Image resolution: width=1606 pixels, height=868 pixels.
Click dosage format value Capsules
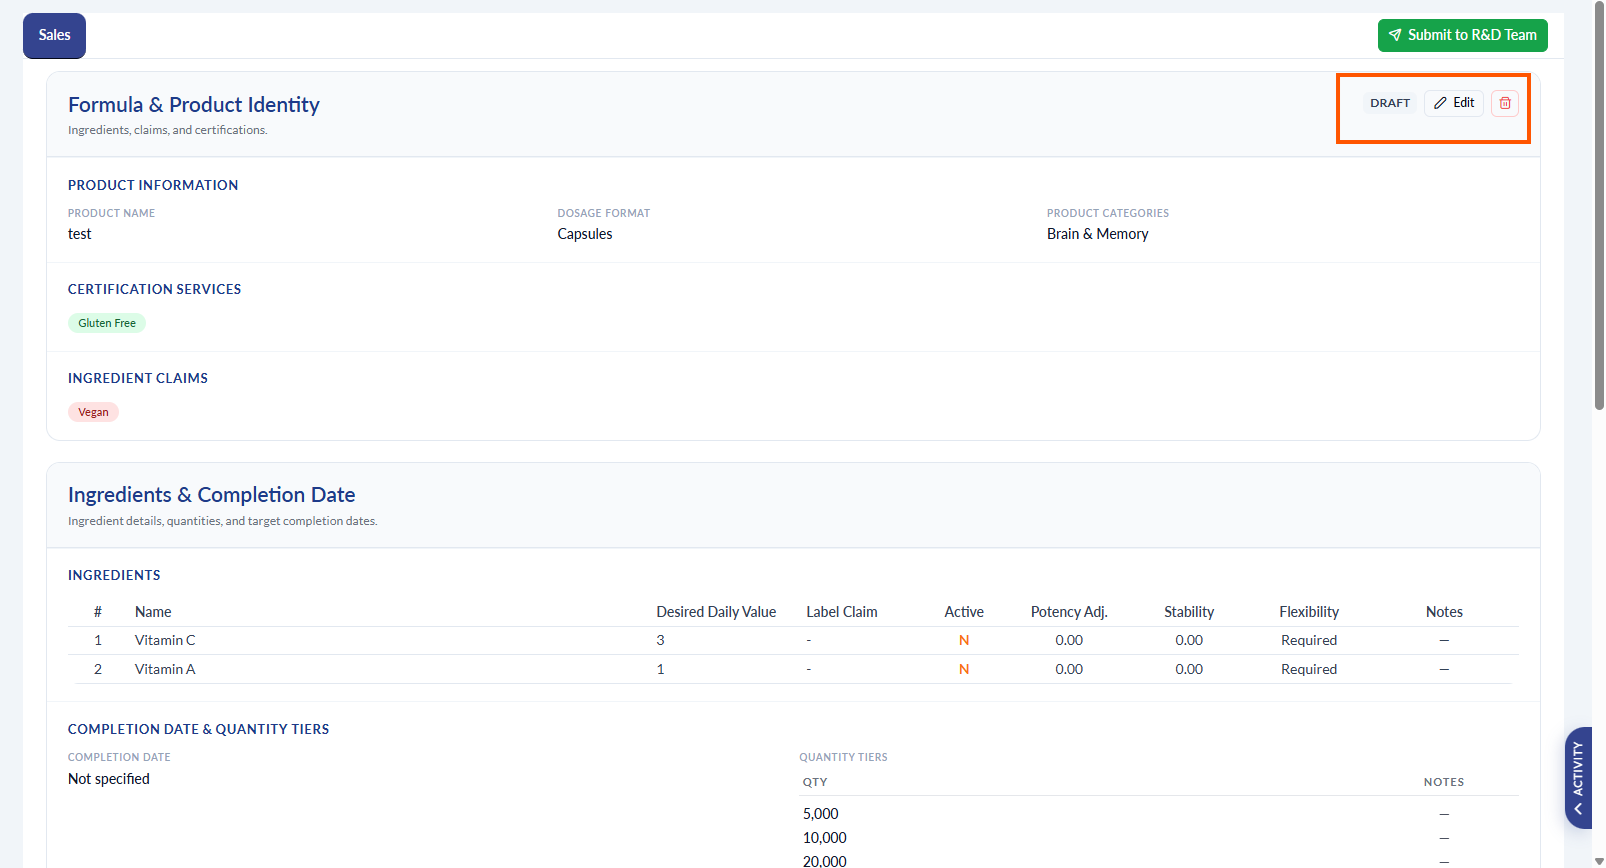(x=585, y=234)
